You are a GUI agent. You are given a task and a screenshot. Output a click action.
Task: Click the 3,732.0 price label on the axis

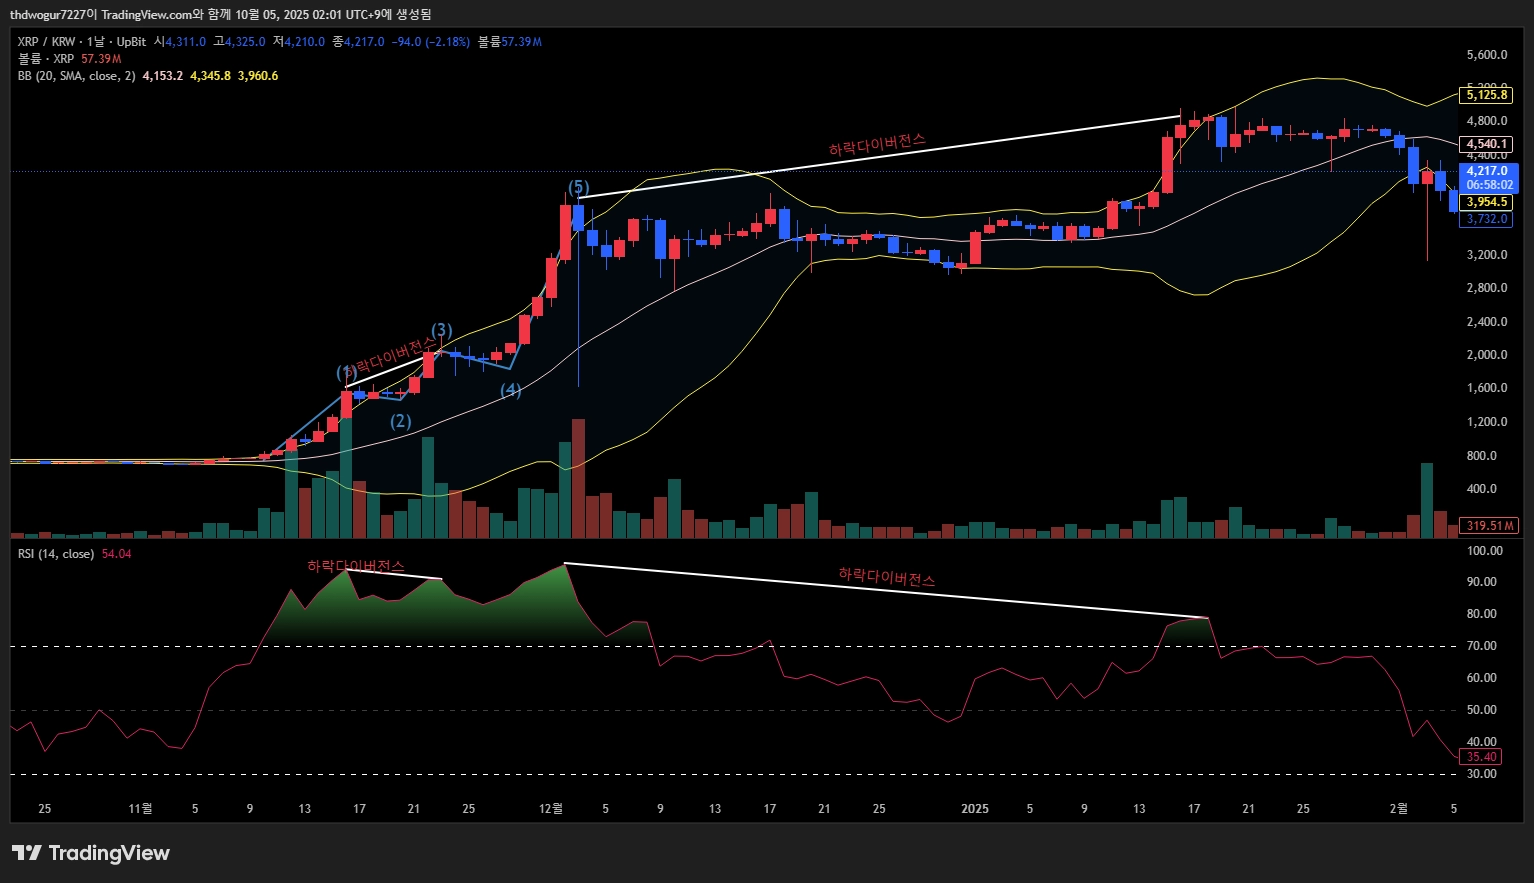(1487, 219)
